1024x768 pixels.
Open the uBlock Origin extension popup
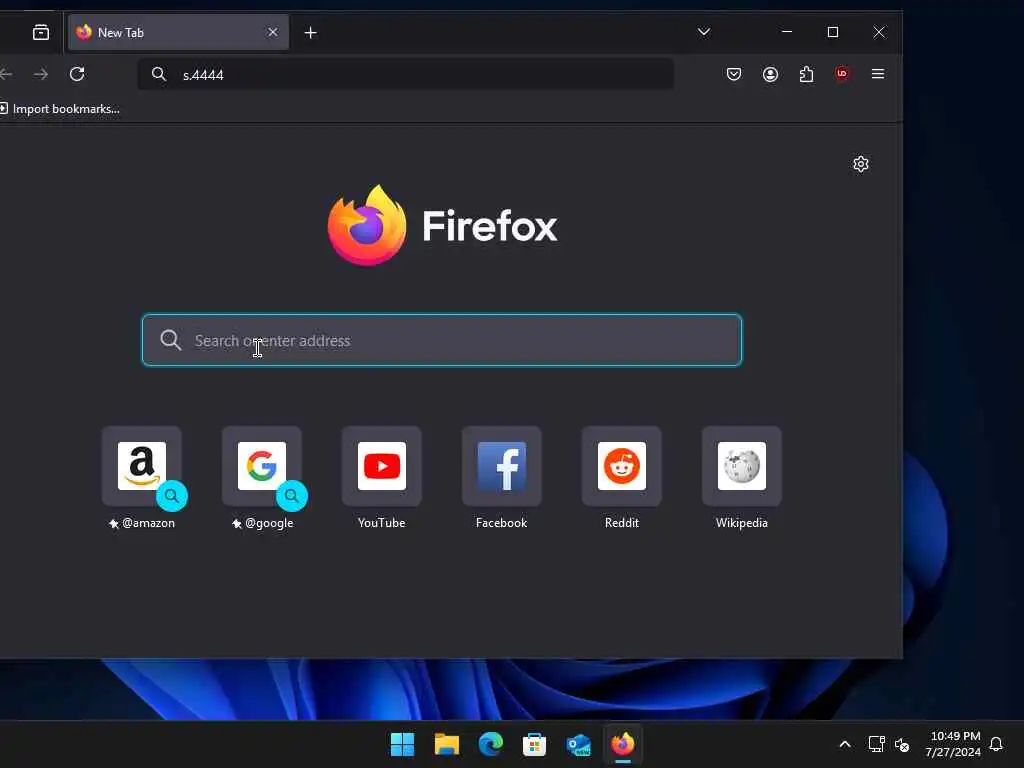(842, 74)
